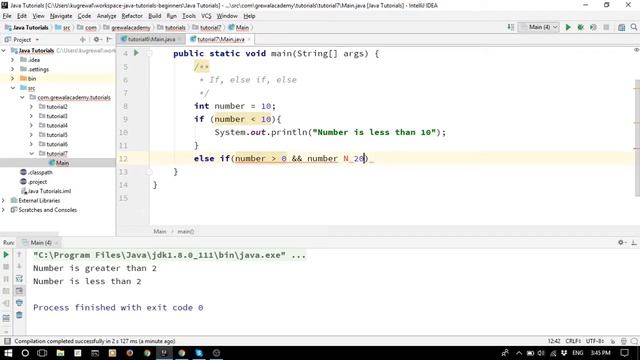Click the editor vertical scrollbar marker stripe
640x360 pixels.
click(x=637, y=139)
